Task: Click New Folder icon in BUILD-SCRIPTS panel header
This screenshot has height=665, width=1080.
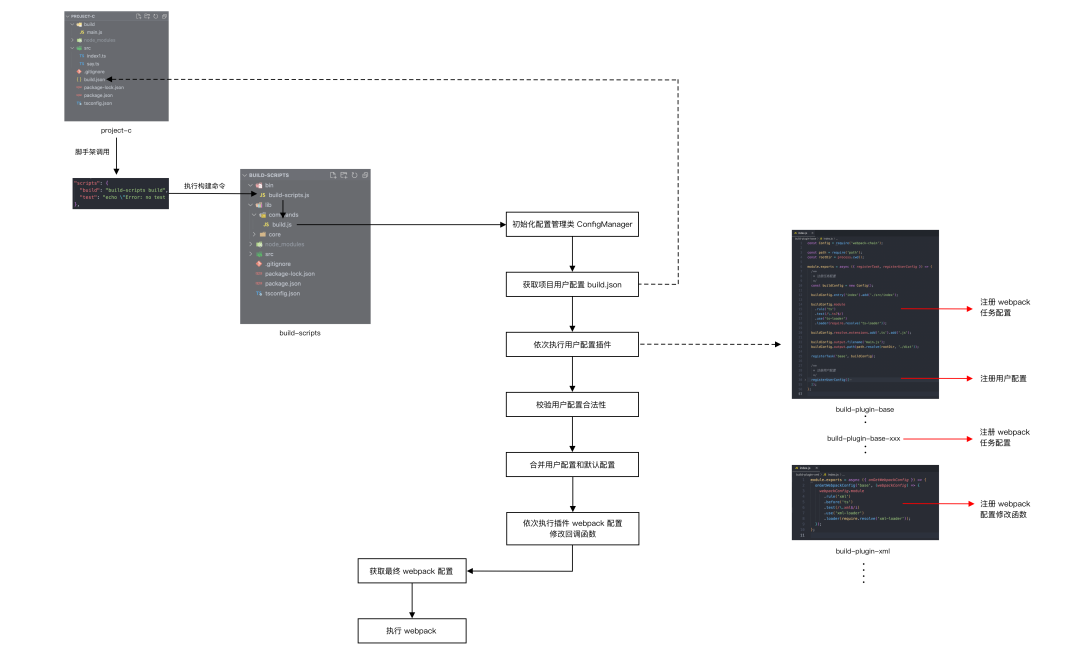Action: [344, 175]
